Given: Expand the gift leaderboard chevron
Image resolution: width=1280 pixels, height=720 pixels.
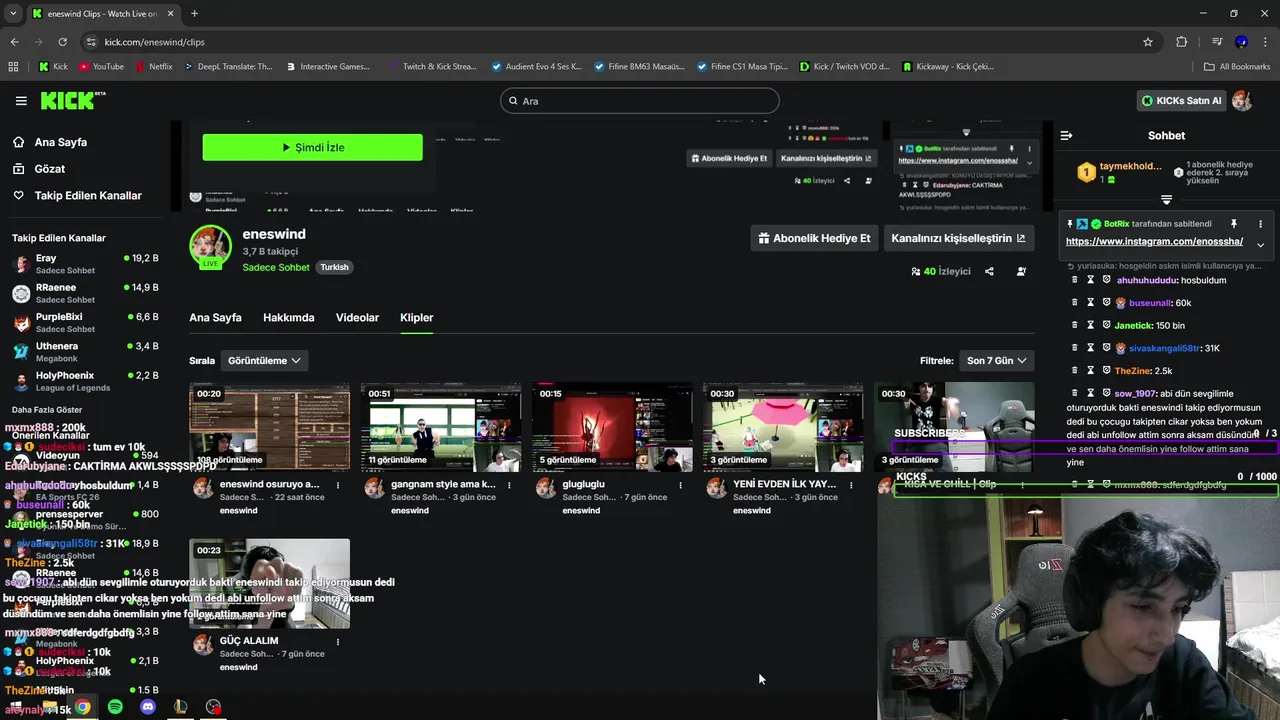Looking at the screenshot, I should pos(1166,200).
